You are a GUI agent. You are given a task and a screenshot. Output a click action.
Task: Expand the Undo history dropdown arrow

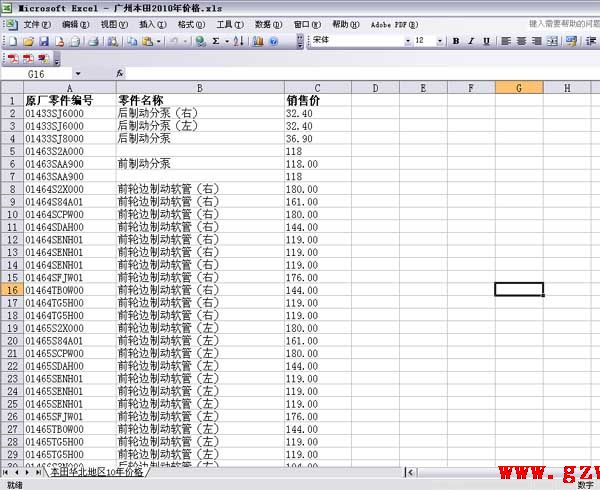pos(185,41)
